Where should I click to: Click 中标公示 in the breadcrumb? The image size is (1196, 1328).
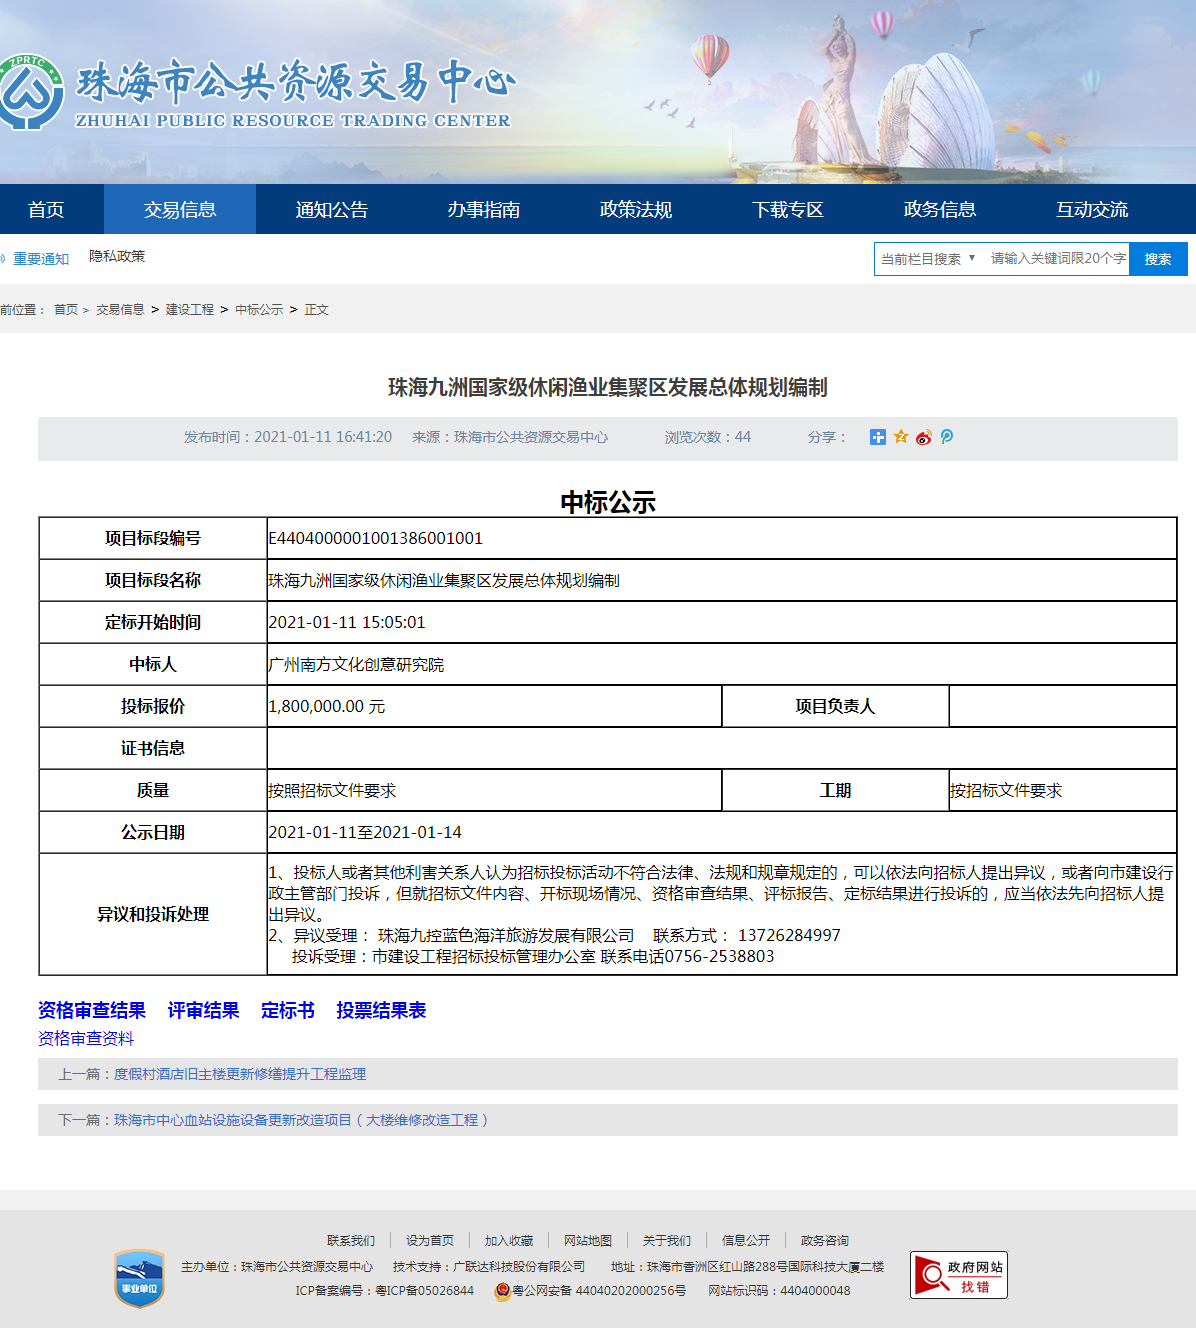pyautogui.click(x=259, y=310)
